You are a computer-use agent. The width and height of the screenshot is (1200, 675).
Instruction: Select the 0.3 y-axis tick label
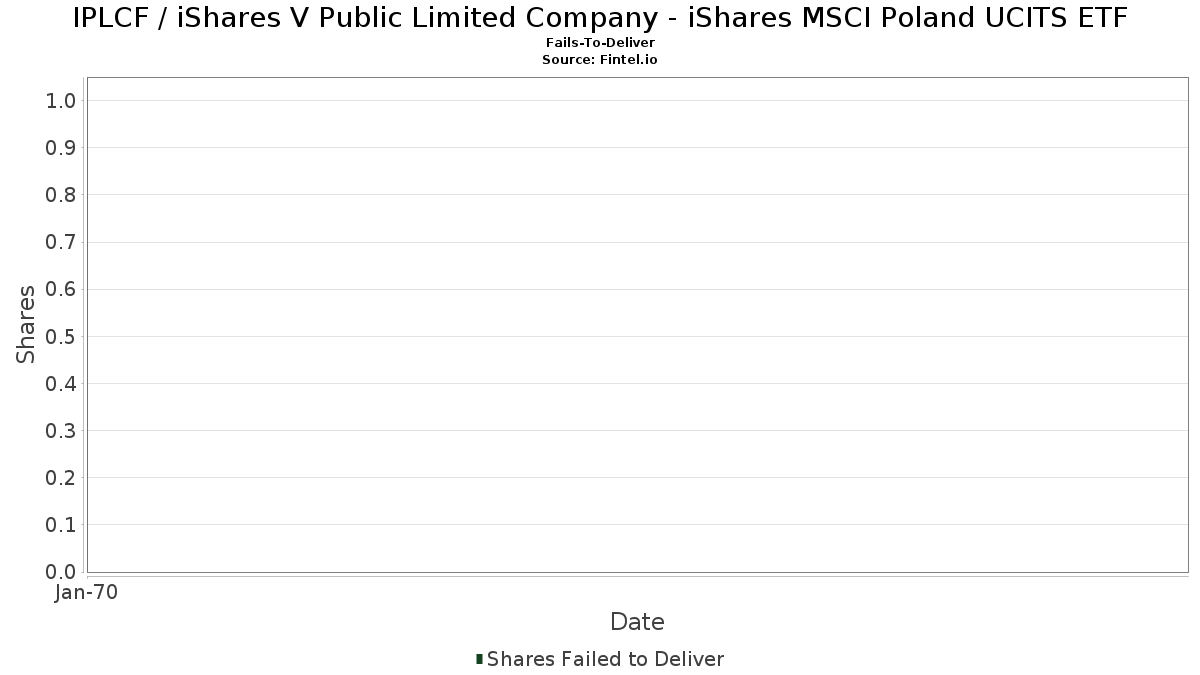pyautogui.click(x=61, y=431)
